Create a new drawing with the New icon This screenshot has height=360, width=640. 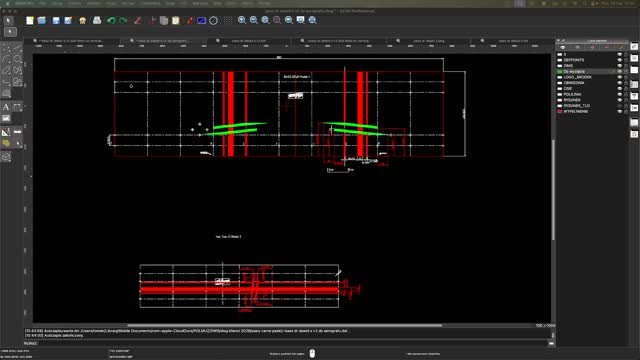pos(30,20)
